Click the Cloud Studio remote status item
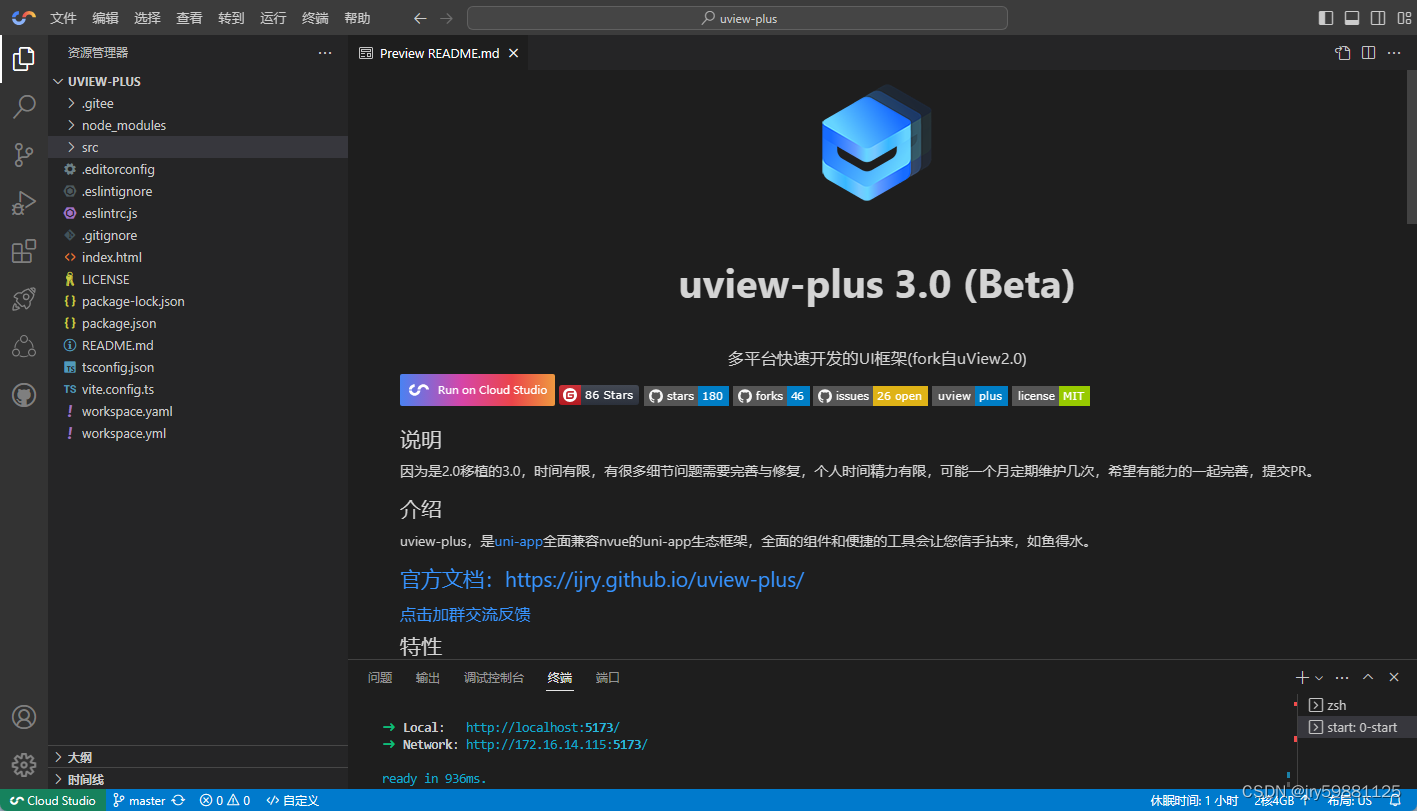This screenshot has height=811, width=1417. pyautogui.click(x=52, y=800)
